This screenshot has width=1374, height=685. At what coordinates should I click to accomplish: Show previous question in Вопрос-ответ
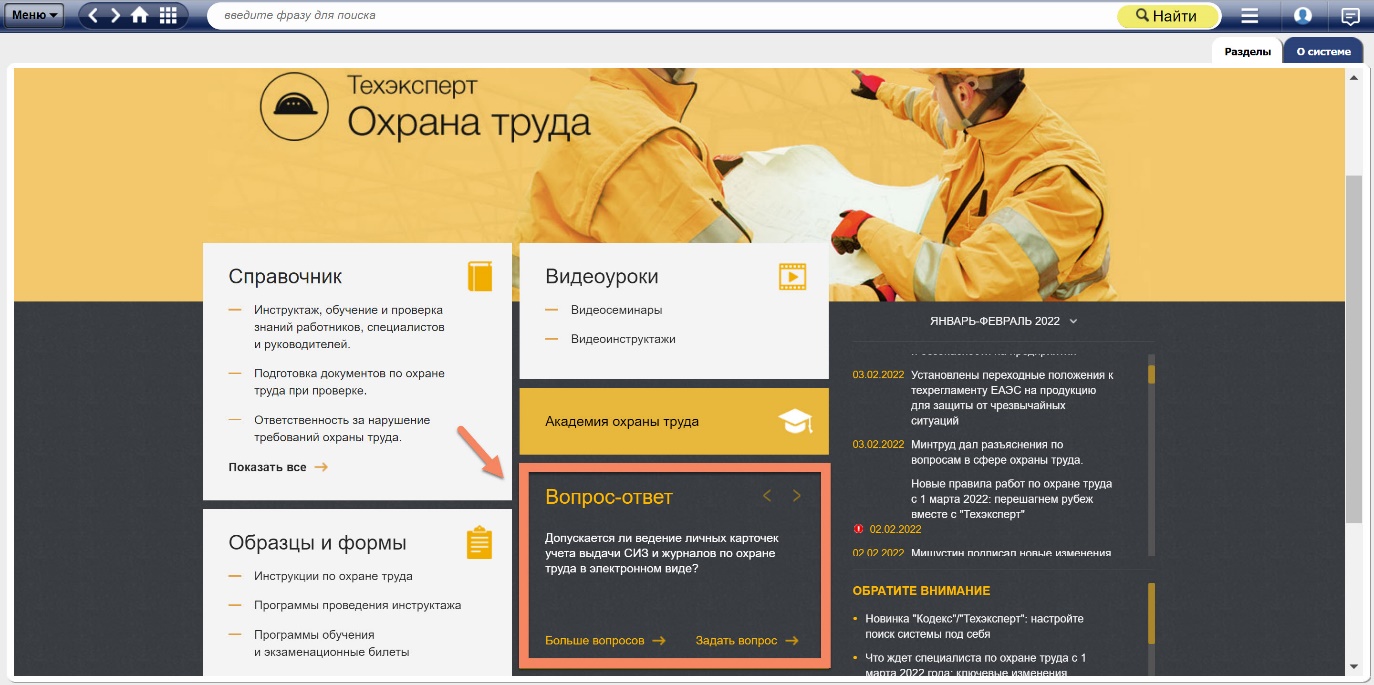[x=767, y=496]
